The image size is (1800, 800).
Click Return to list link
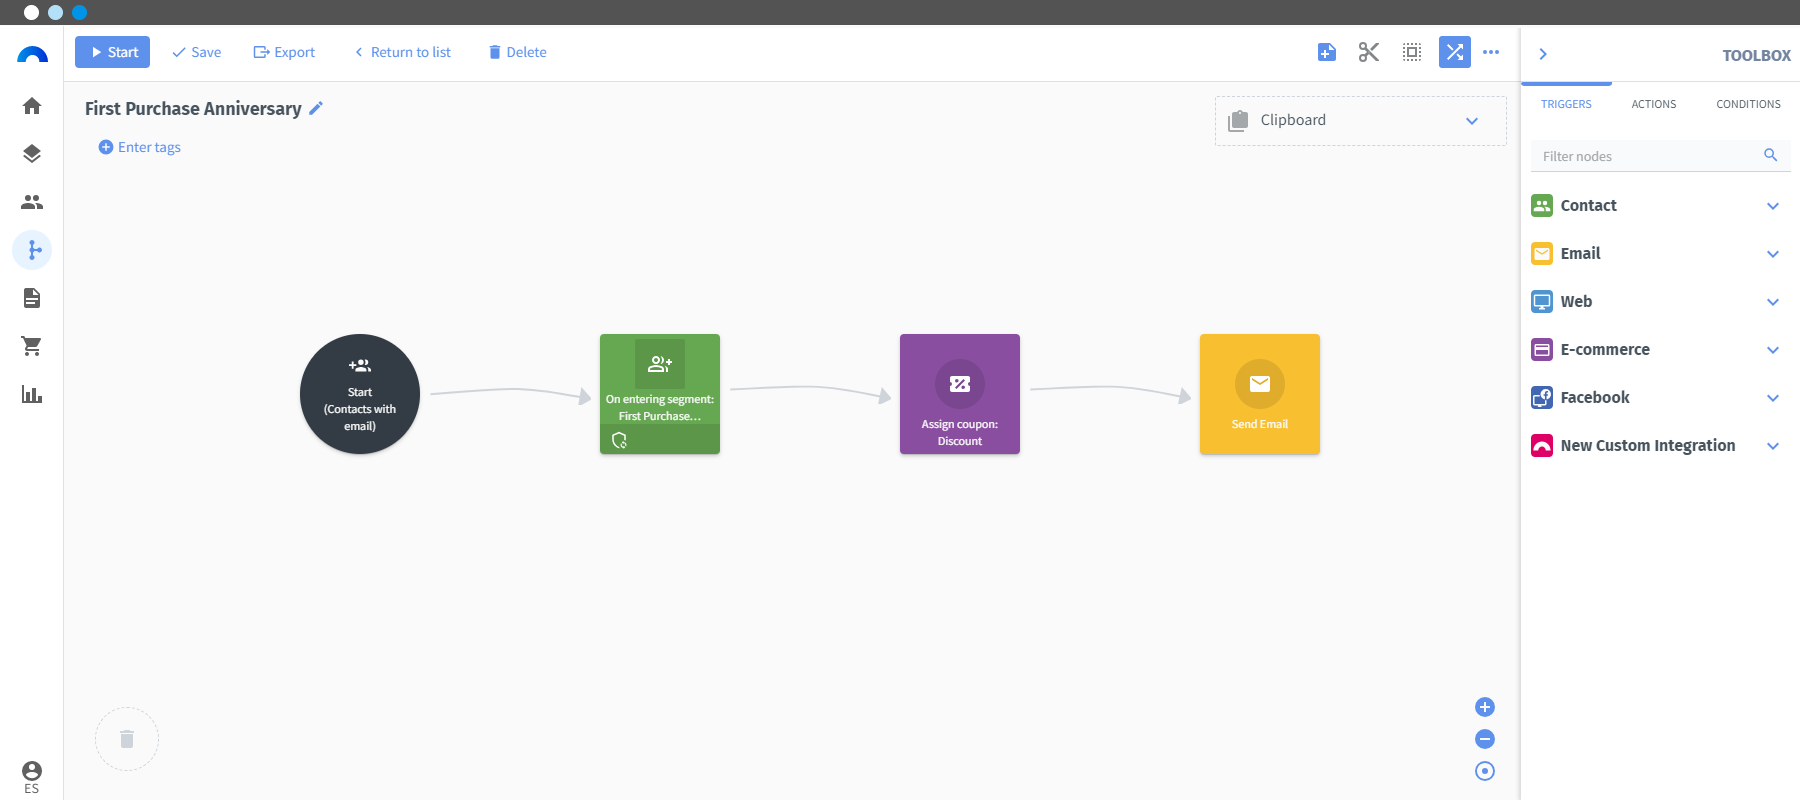point(402,52)
